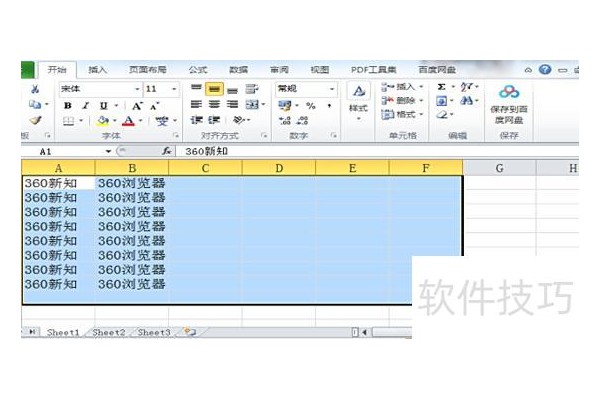Switch to the 公式 ribbon tab

pyautogui.click(x=198, y=70)
